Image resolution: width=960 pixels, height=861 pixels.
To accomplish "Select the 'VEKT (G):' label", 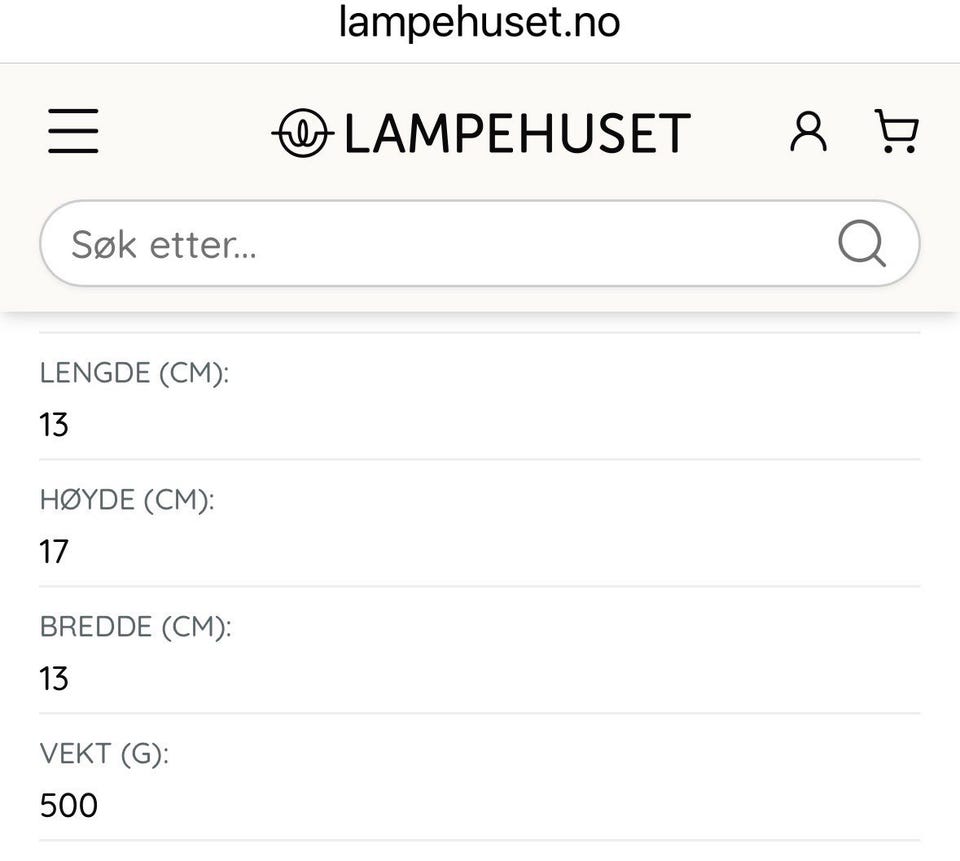I will pos(104,754).
